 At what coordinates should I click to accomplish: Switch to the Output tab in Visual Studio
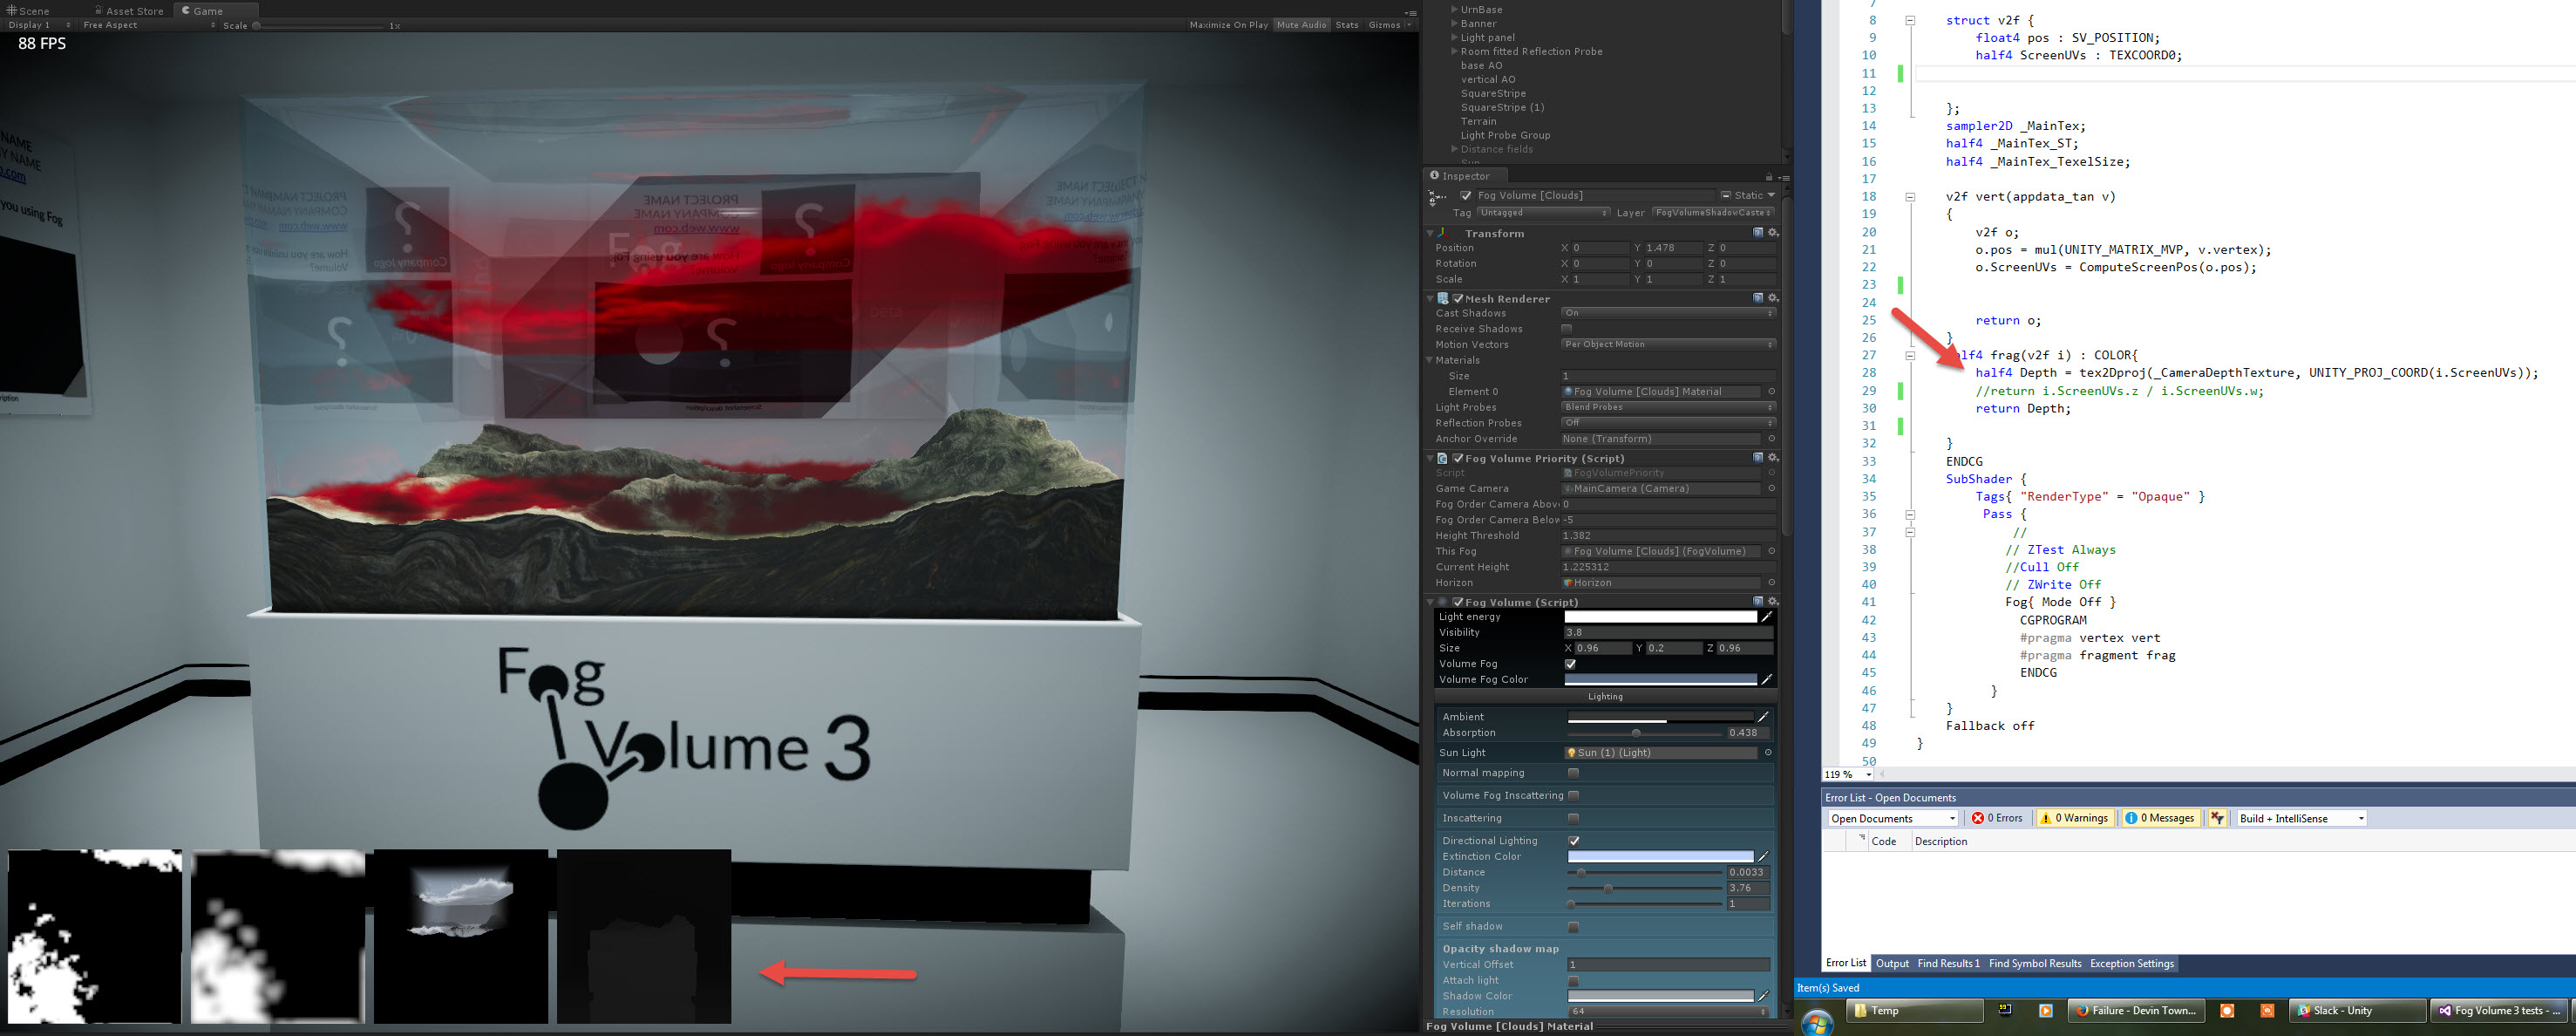pos(1892,963)
